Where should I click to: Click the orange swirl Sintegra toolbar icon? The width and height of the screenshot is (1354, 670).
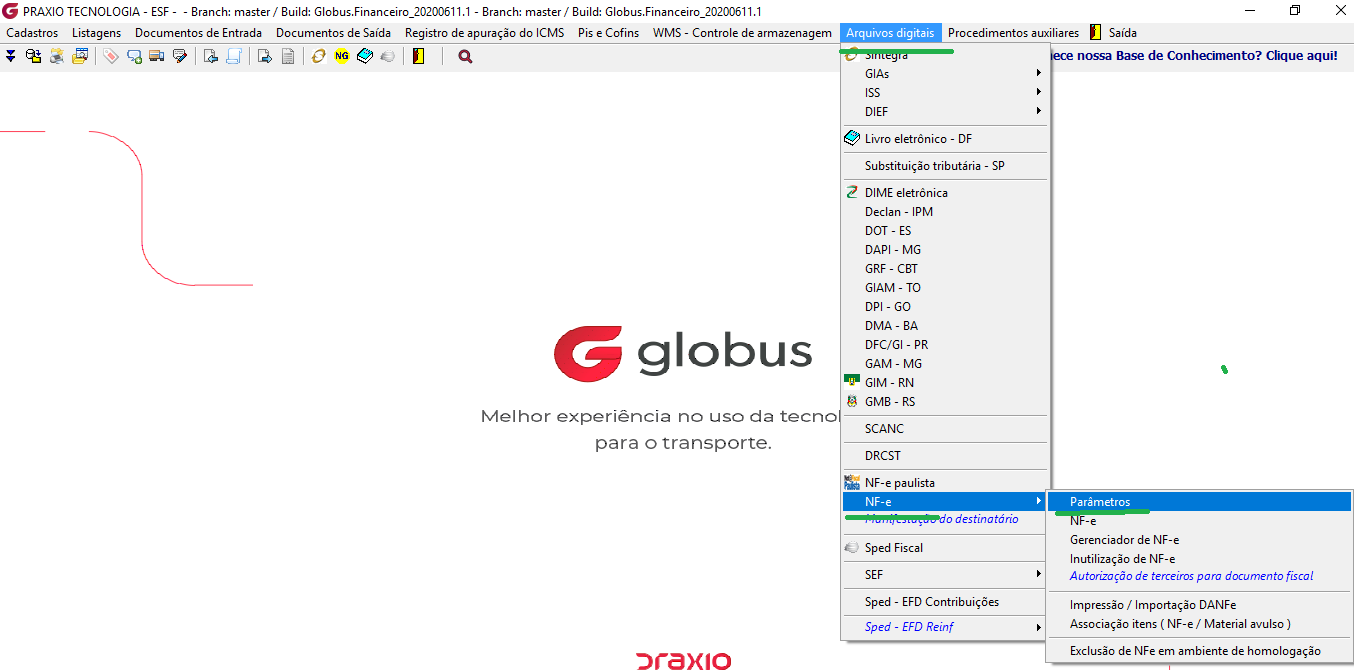click(319, 56)
